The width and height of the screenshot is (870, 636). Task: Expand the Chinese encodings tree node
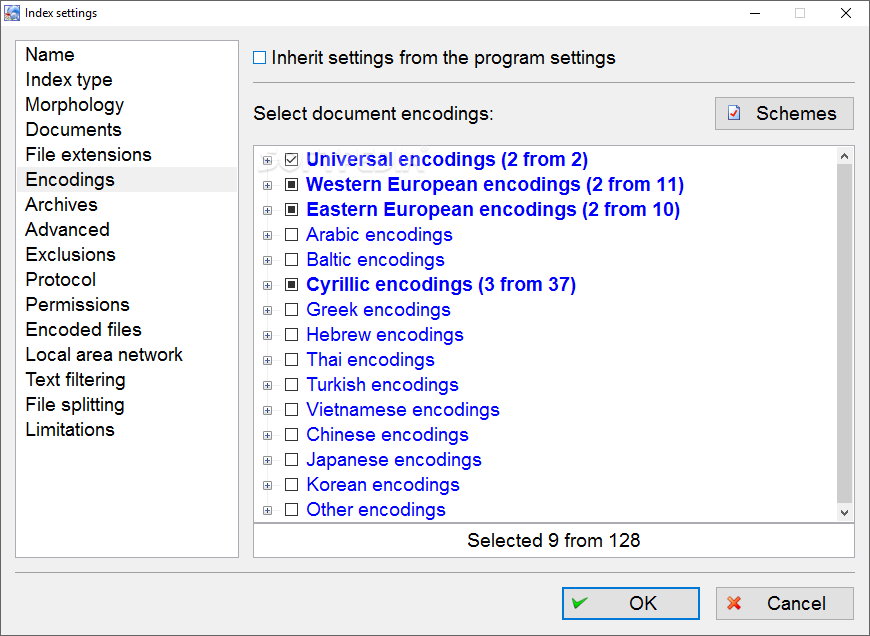(x=267, y=435)
